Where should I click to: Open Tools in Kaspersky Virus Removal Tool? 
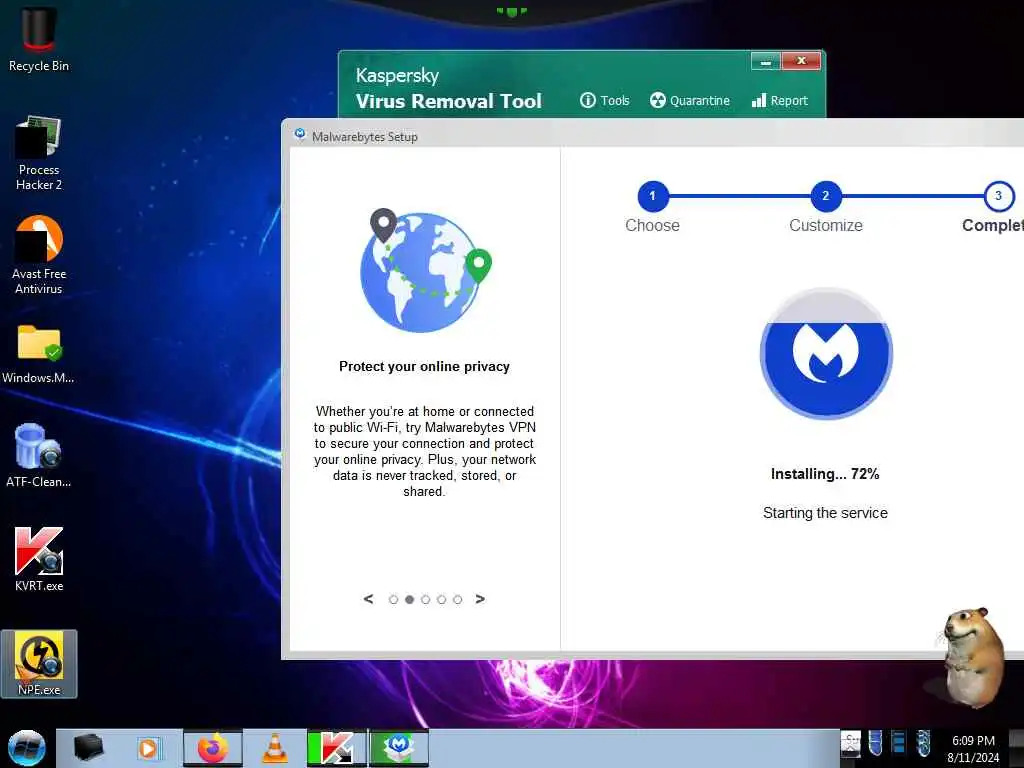[605, 101]
